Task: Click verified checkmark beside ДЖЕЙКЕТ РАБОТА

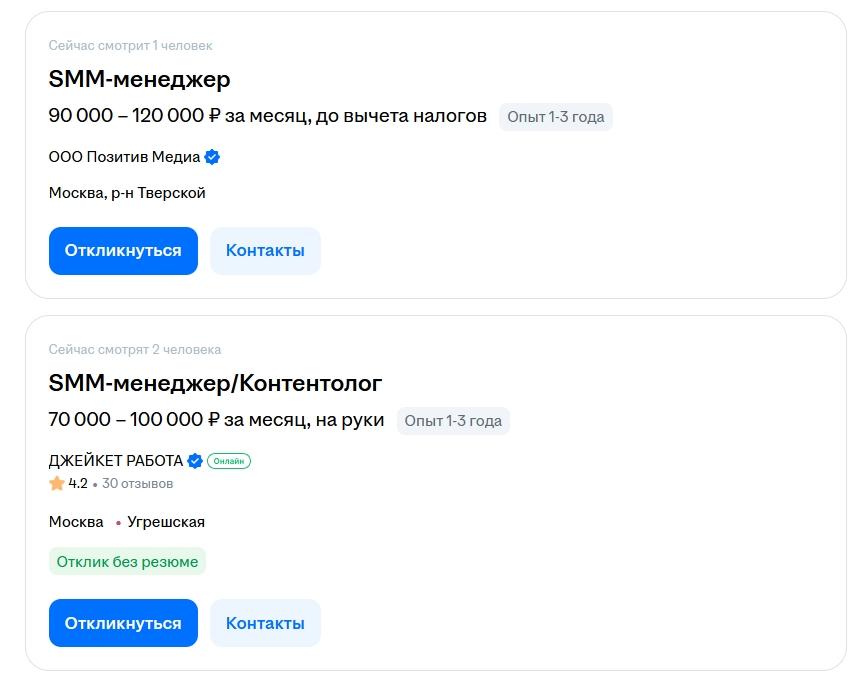Action: point(195,461)
